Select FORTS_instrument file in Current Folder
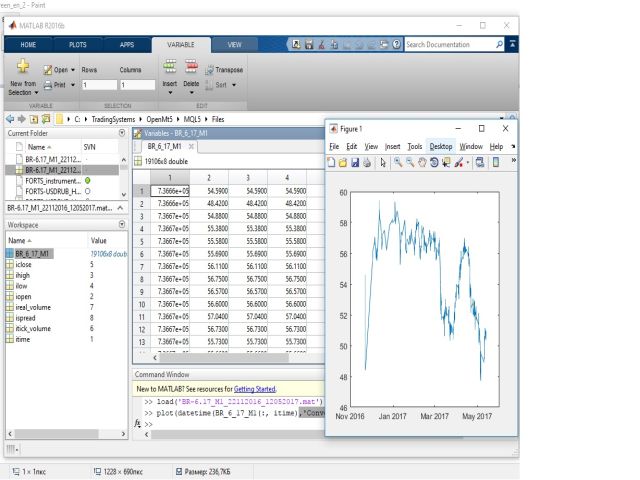Screen dimensions: 640x480 pos(53,181)
